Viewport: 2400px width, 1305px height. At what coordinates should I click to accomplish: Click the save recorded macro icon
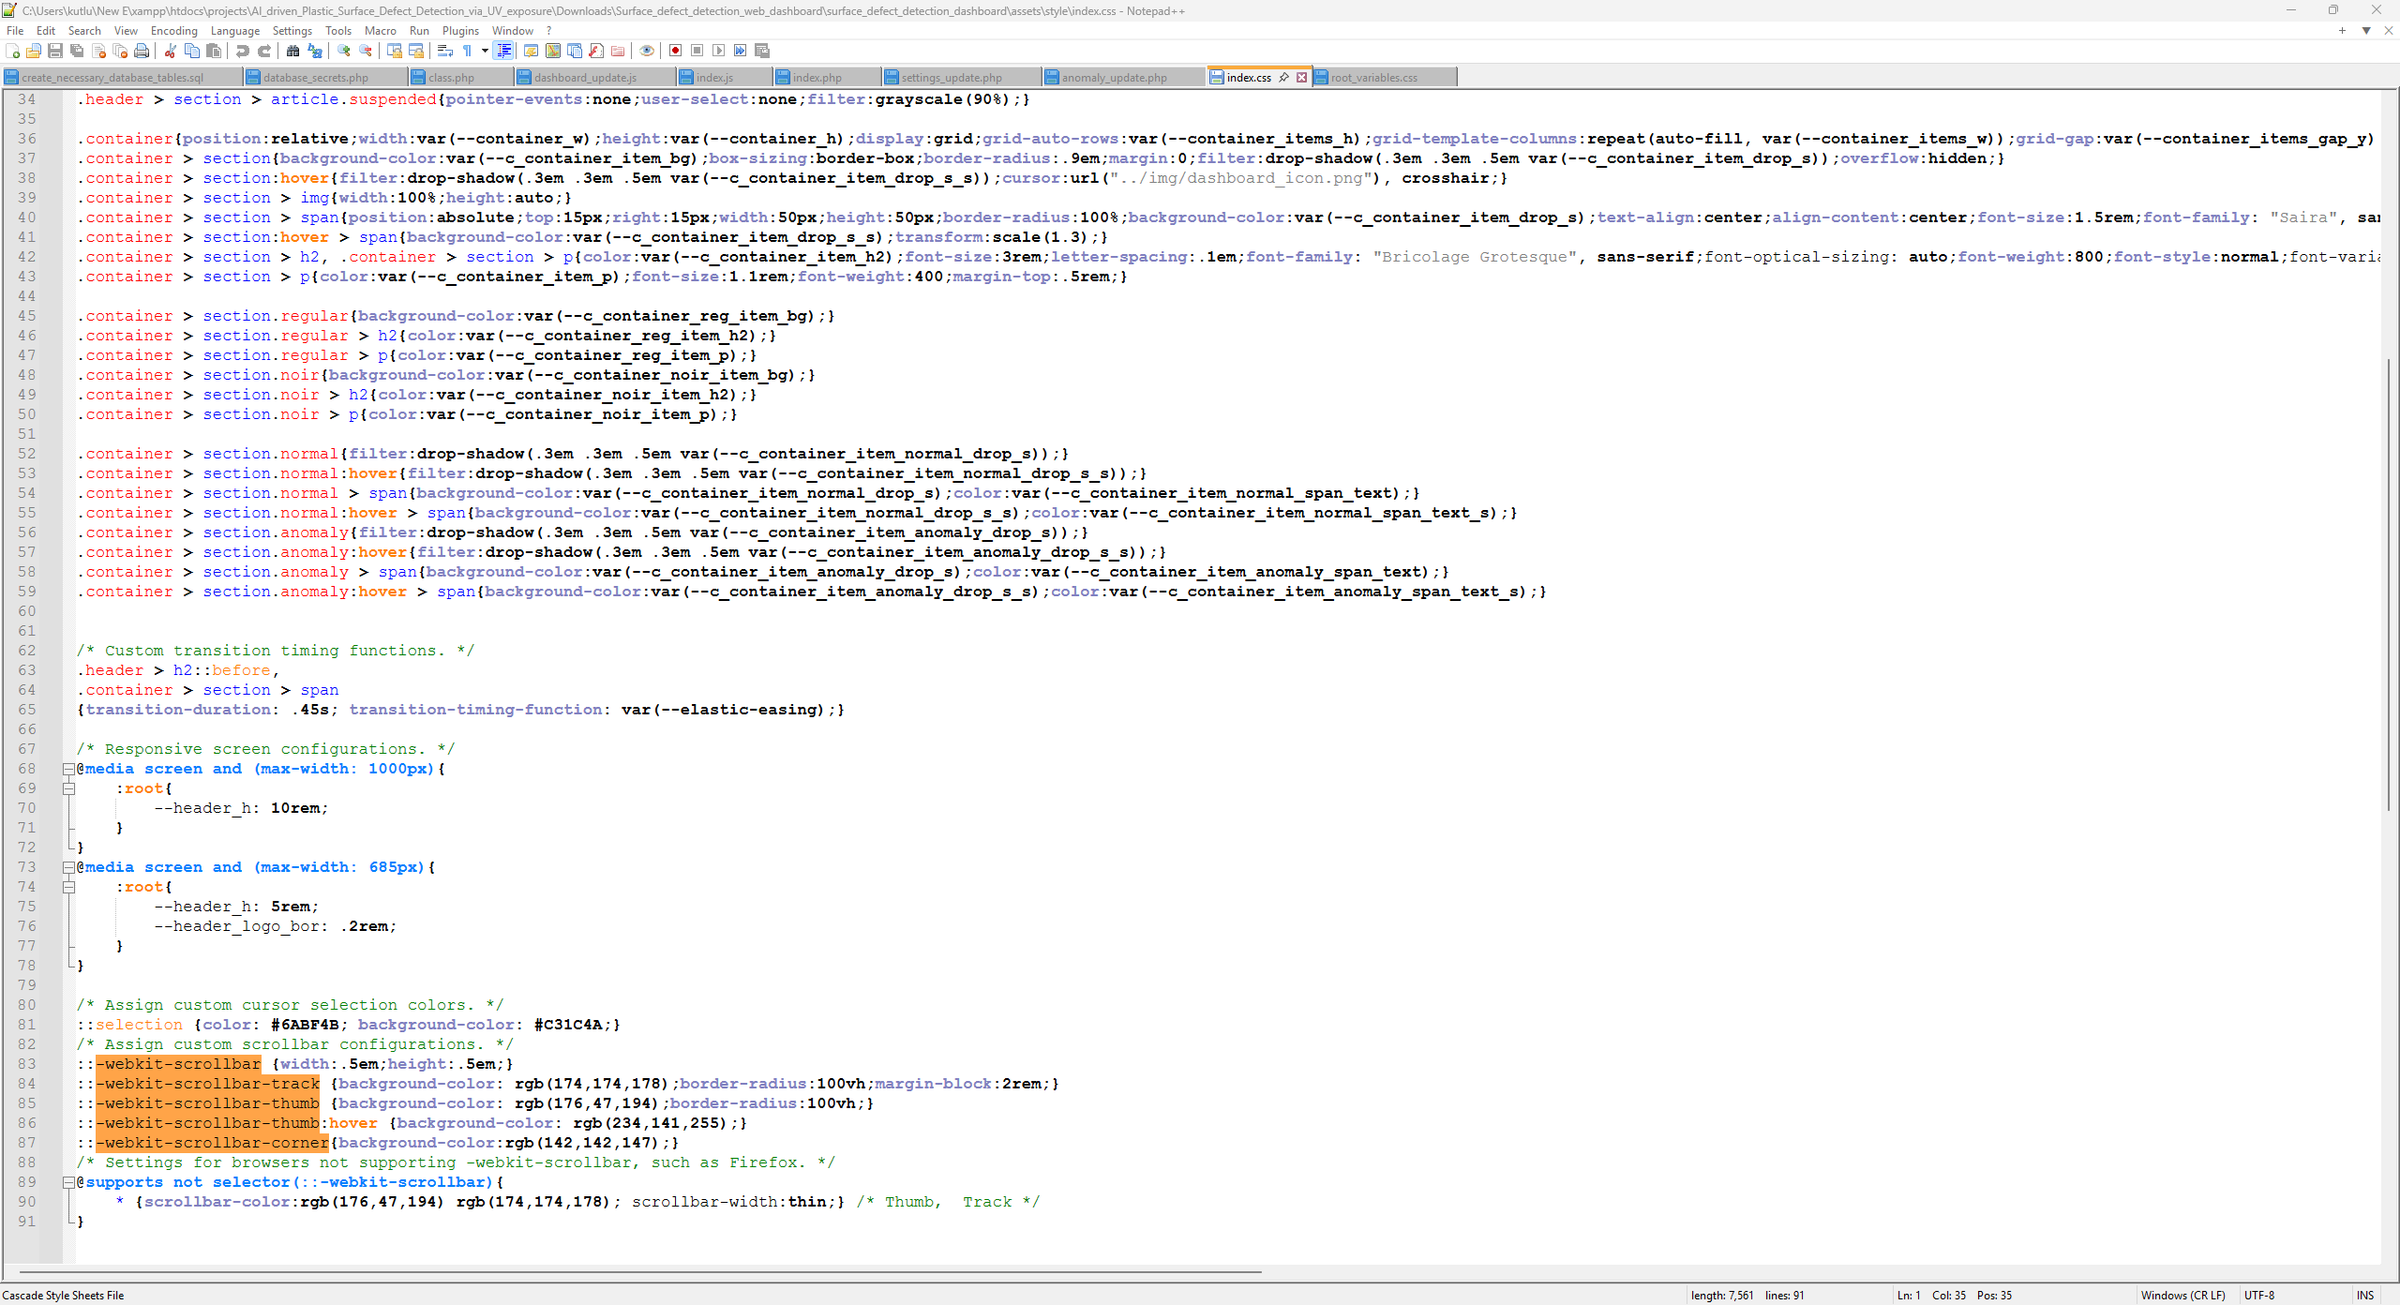[x=762, y=51]
